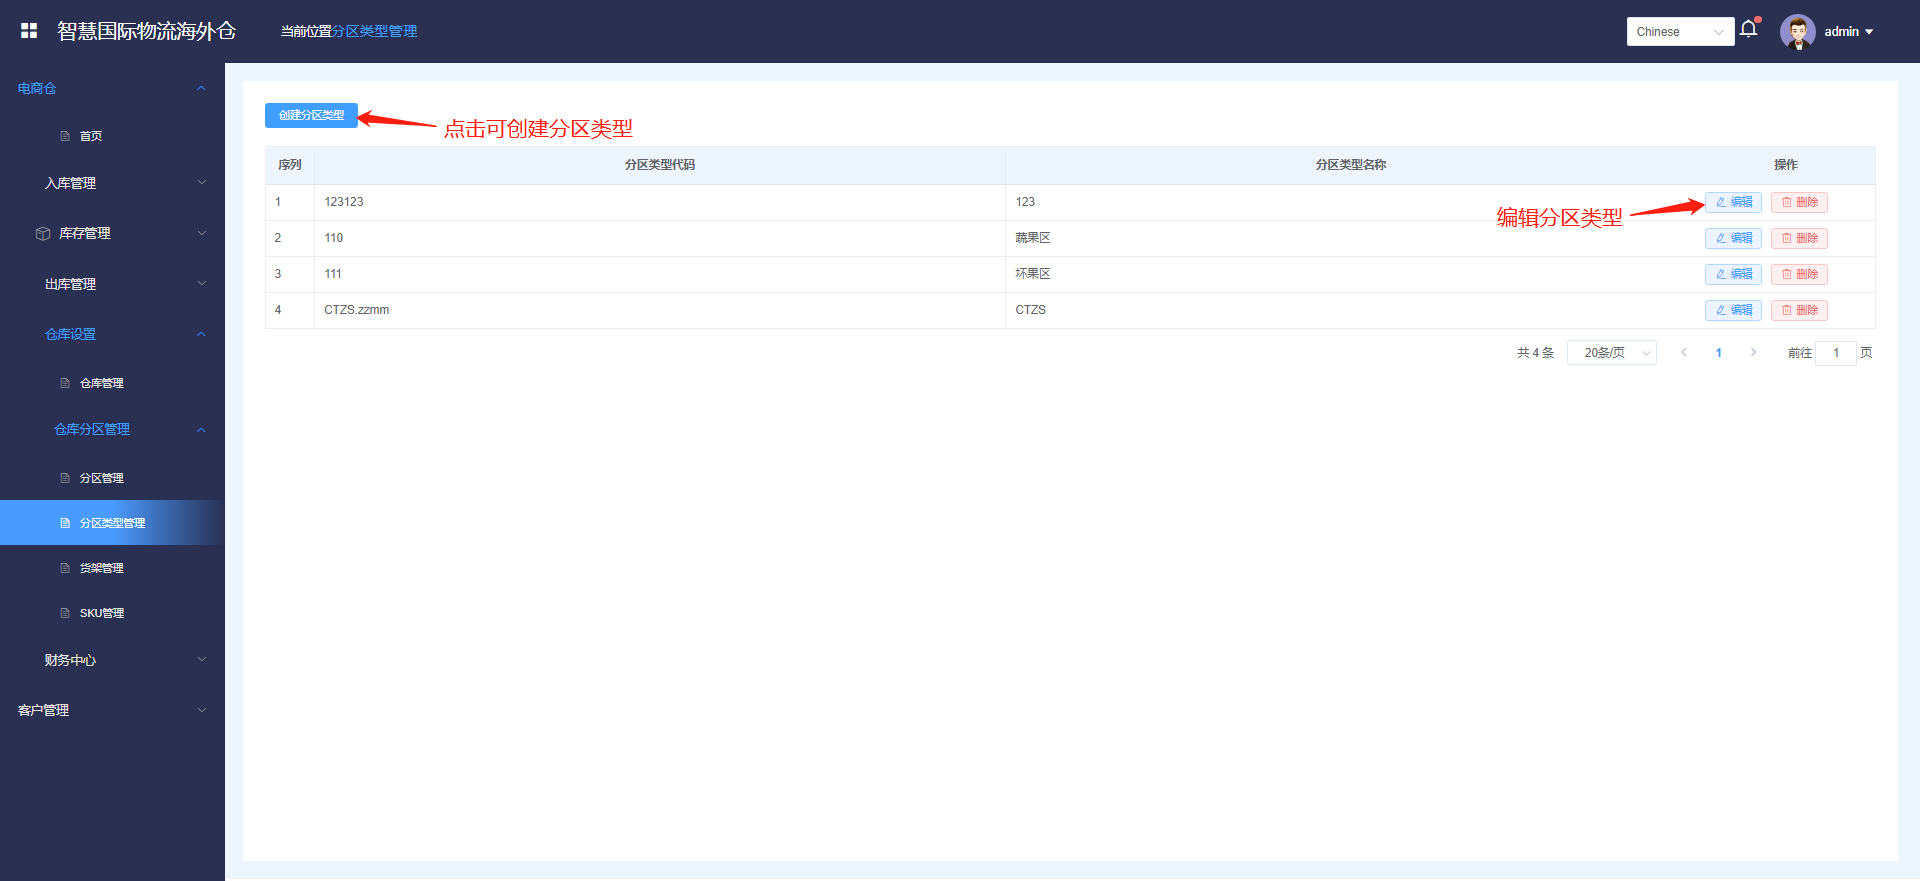Viewport: 1920px width, 881px height.
Task: Open the 首页 sidebar item
Action: [91, 136]
